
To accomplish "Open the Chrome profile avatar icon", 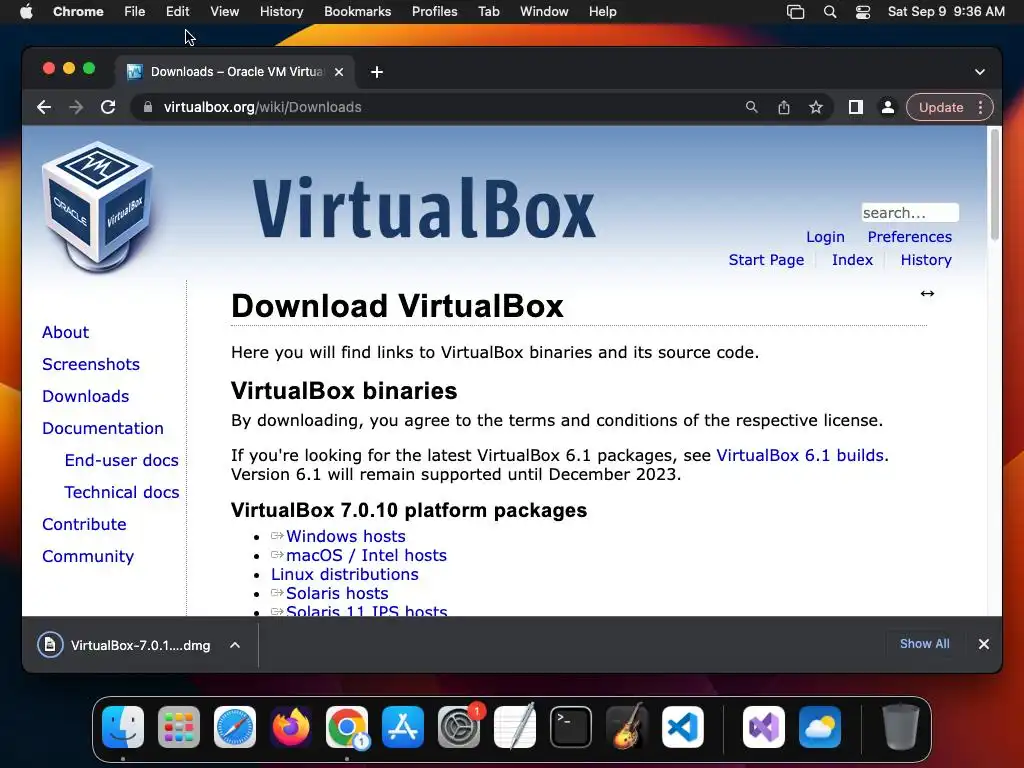I will click(888, 107).
